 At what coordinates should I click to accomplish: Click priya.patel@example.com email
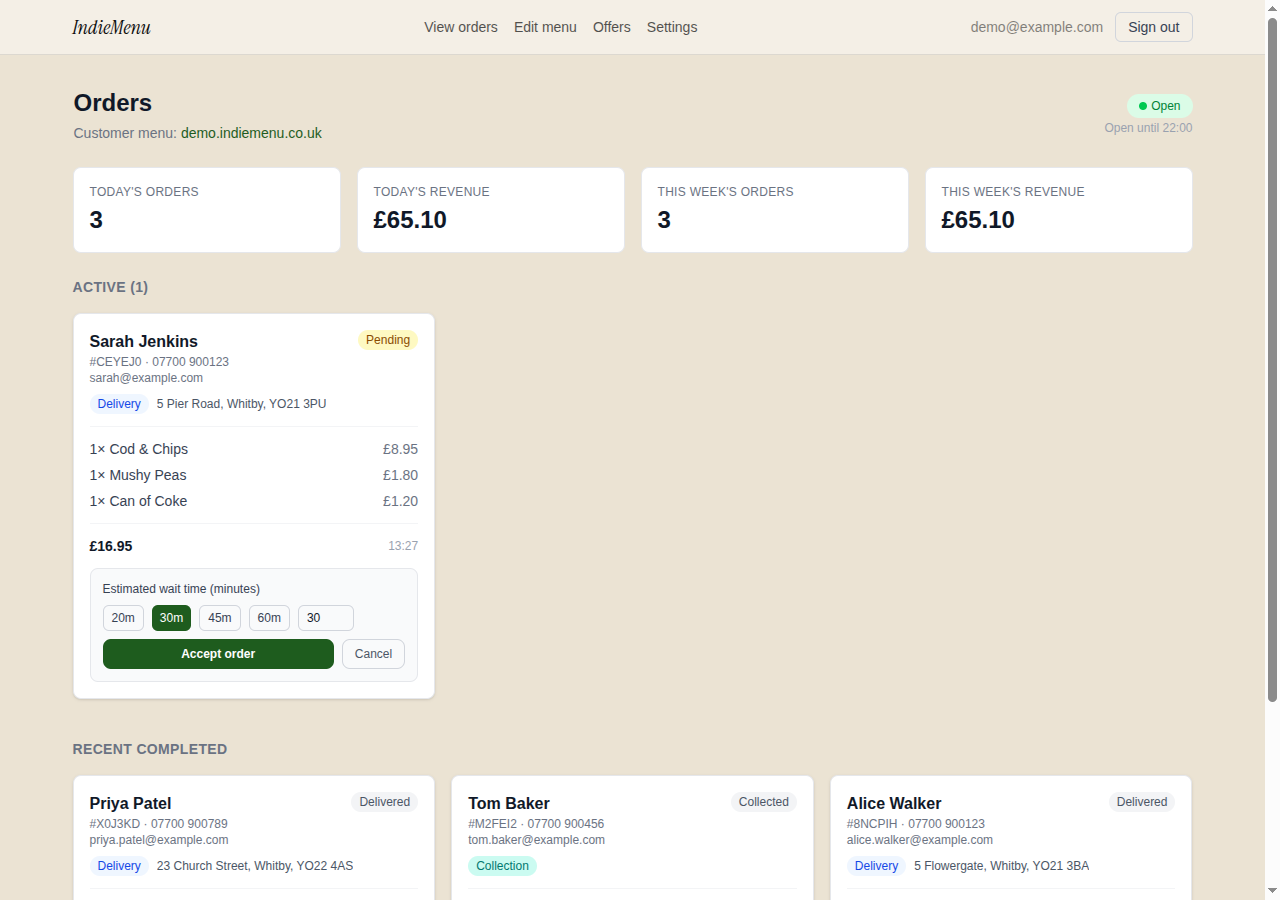tap(159, 840)
